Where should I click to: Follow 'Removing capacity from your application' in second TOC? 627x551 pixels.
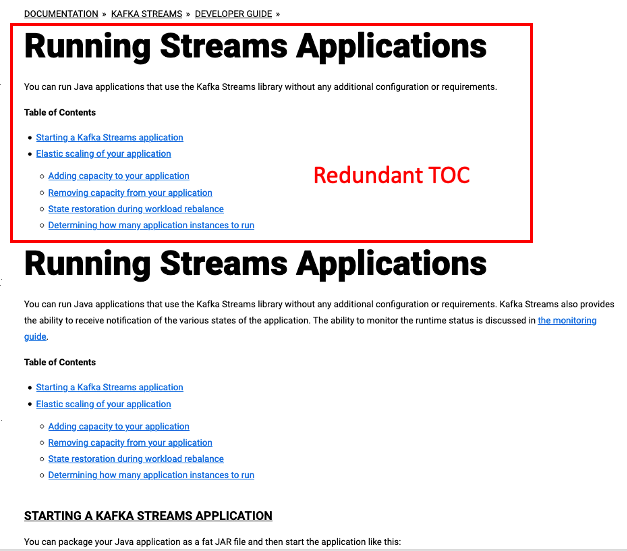pos(130,443)
